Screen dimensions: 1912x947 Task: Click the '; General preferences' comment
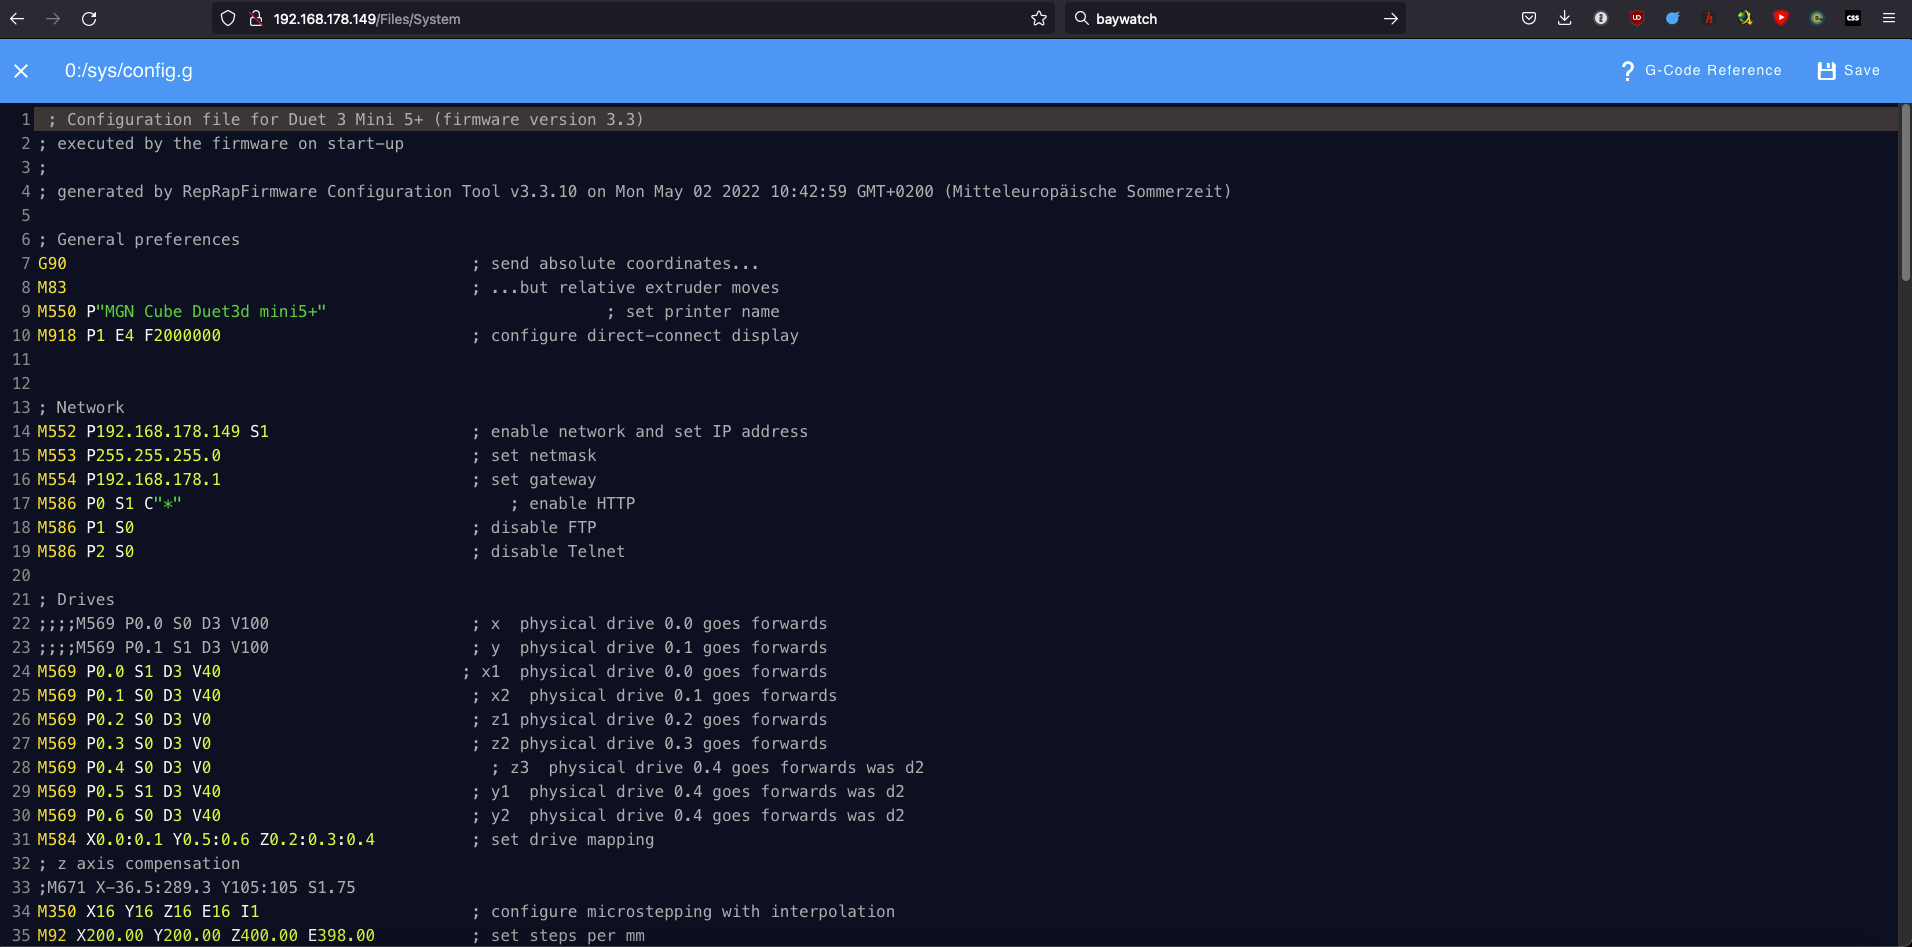point(139,240)
